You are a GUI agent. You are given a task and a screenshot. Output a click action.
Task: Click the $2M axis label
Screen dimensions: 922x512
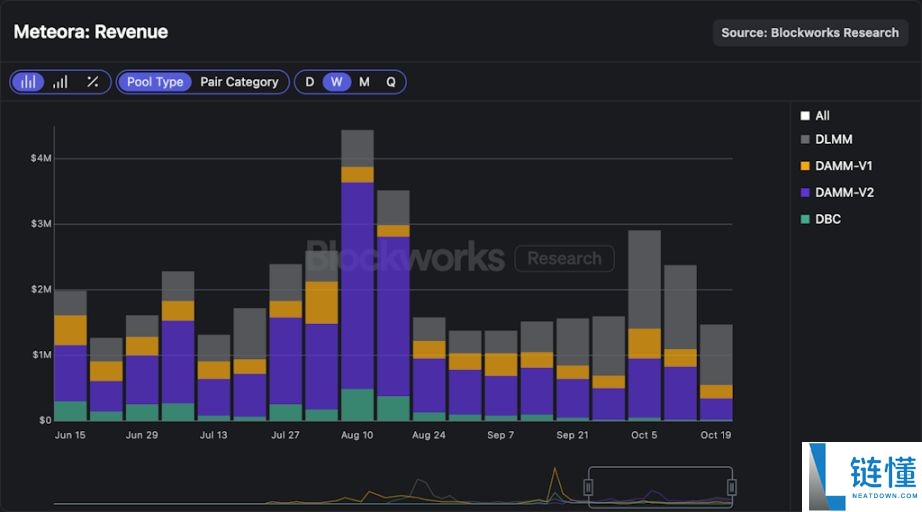click(x=41, y=289)
